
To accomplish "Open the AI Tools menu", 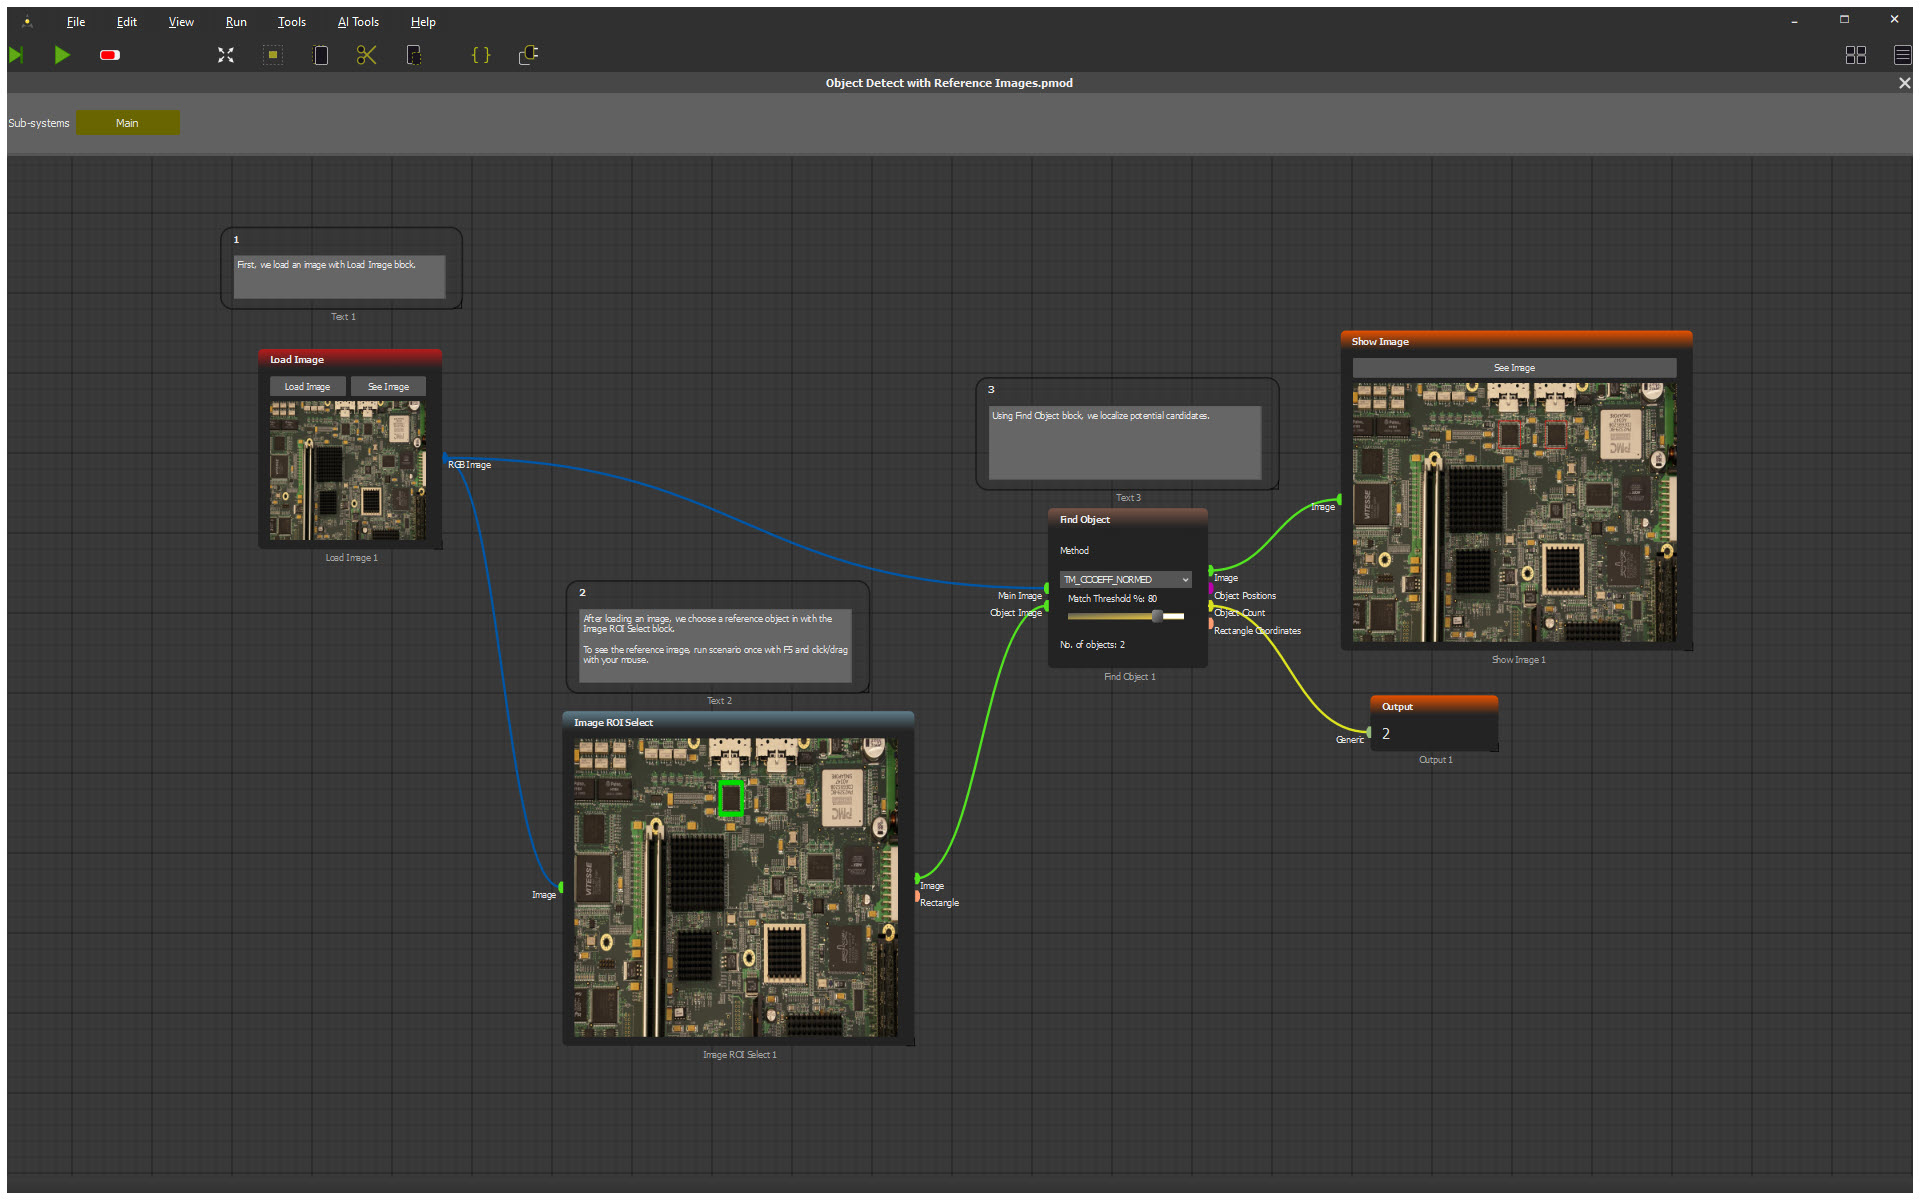I will 358,21.
